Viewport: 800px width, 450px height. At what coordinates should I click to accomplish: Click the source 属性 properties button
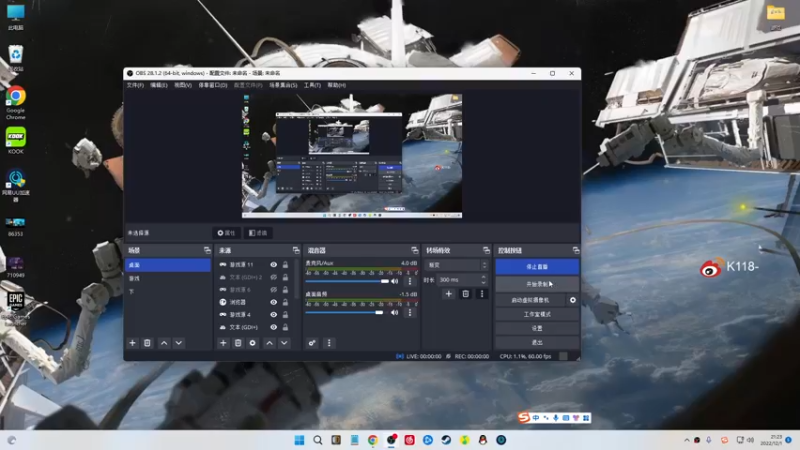(226, 233)
